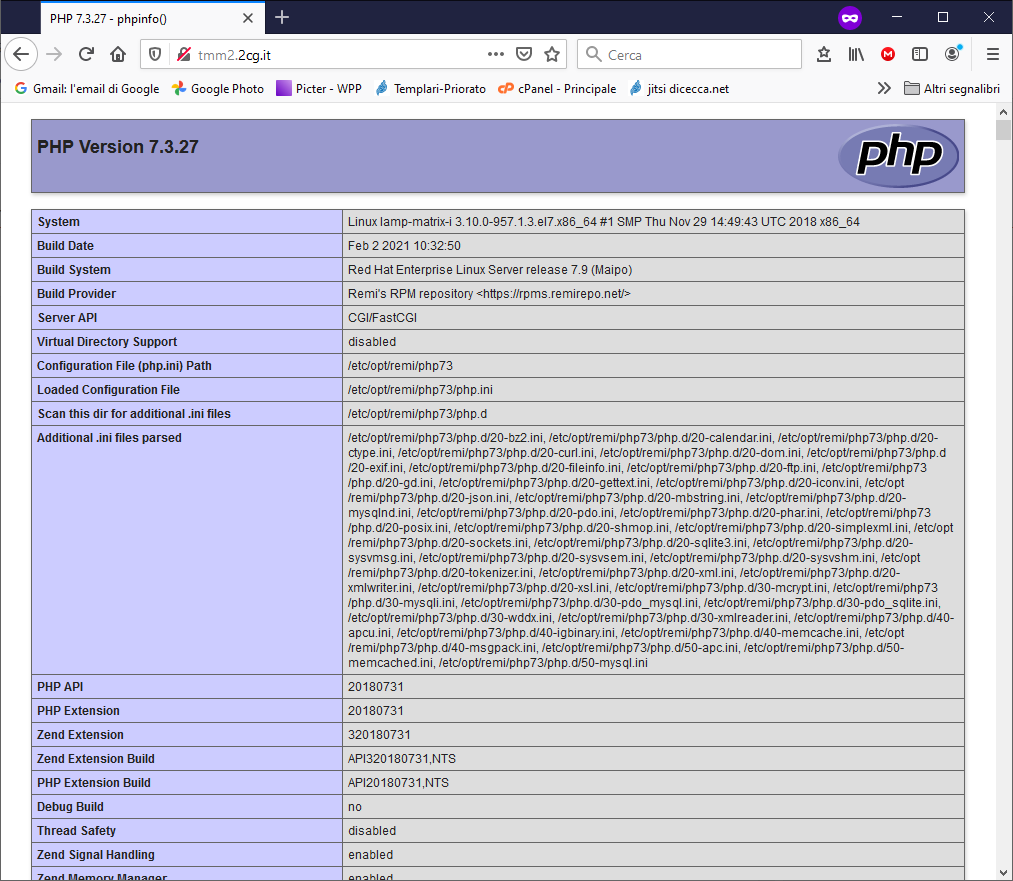Open bookmarks menu toolbar icon
This screenshot has width=1013, height=881.
click(824, 54)
